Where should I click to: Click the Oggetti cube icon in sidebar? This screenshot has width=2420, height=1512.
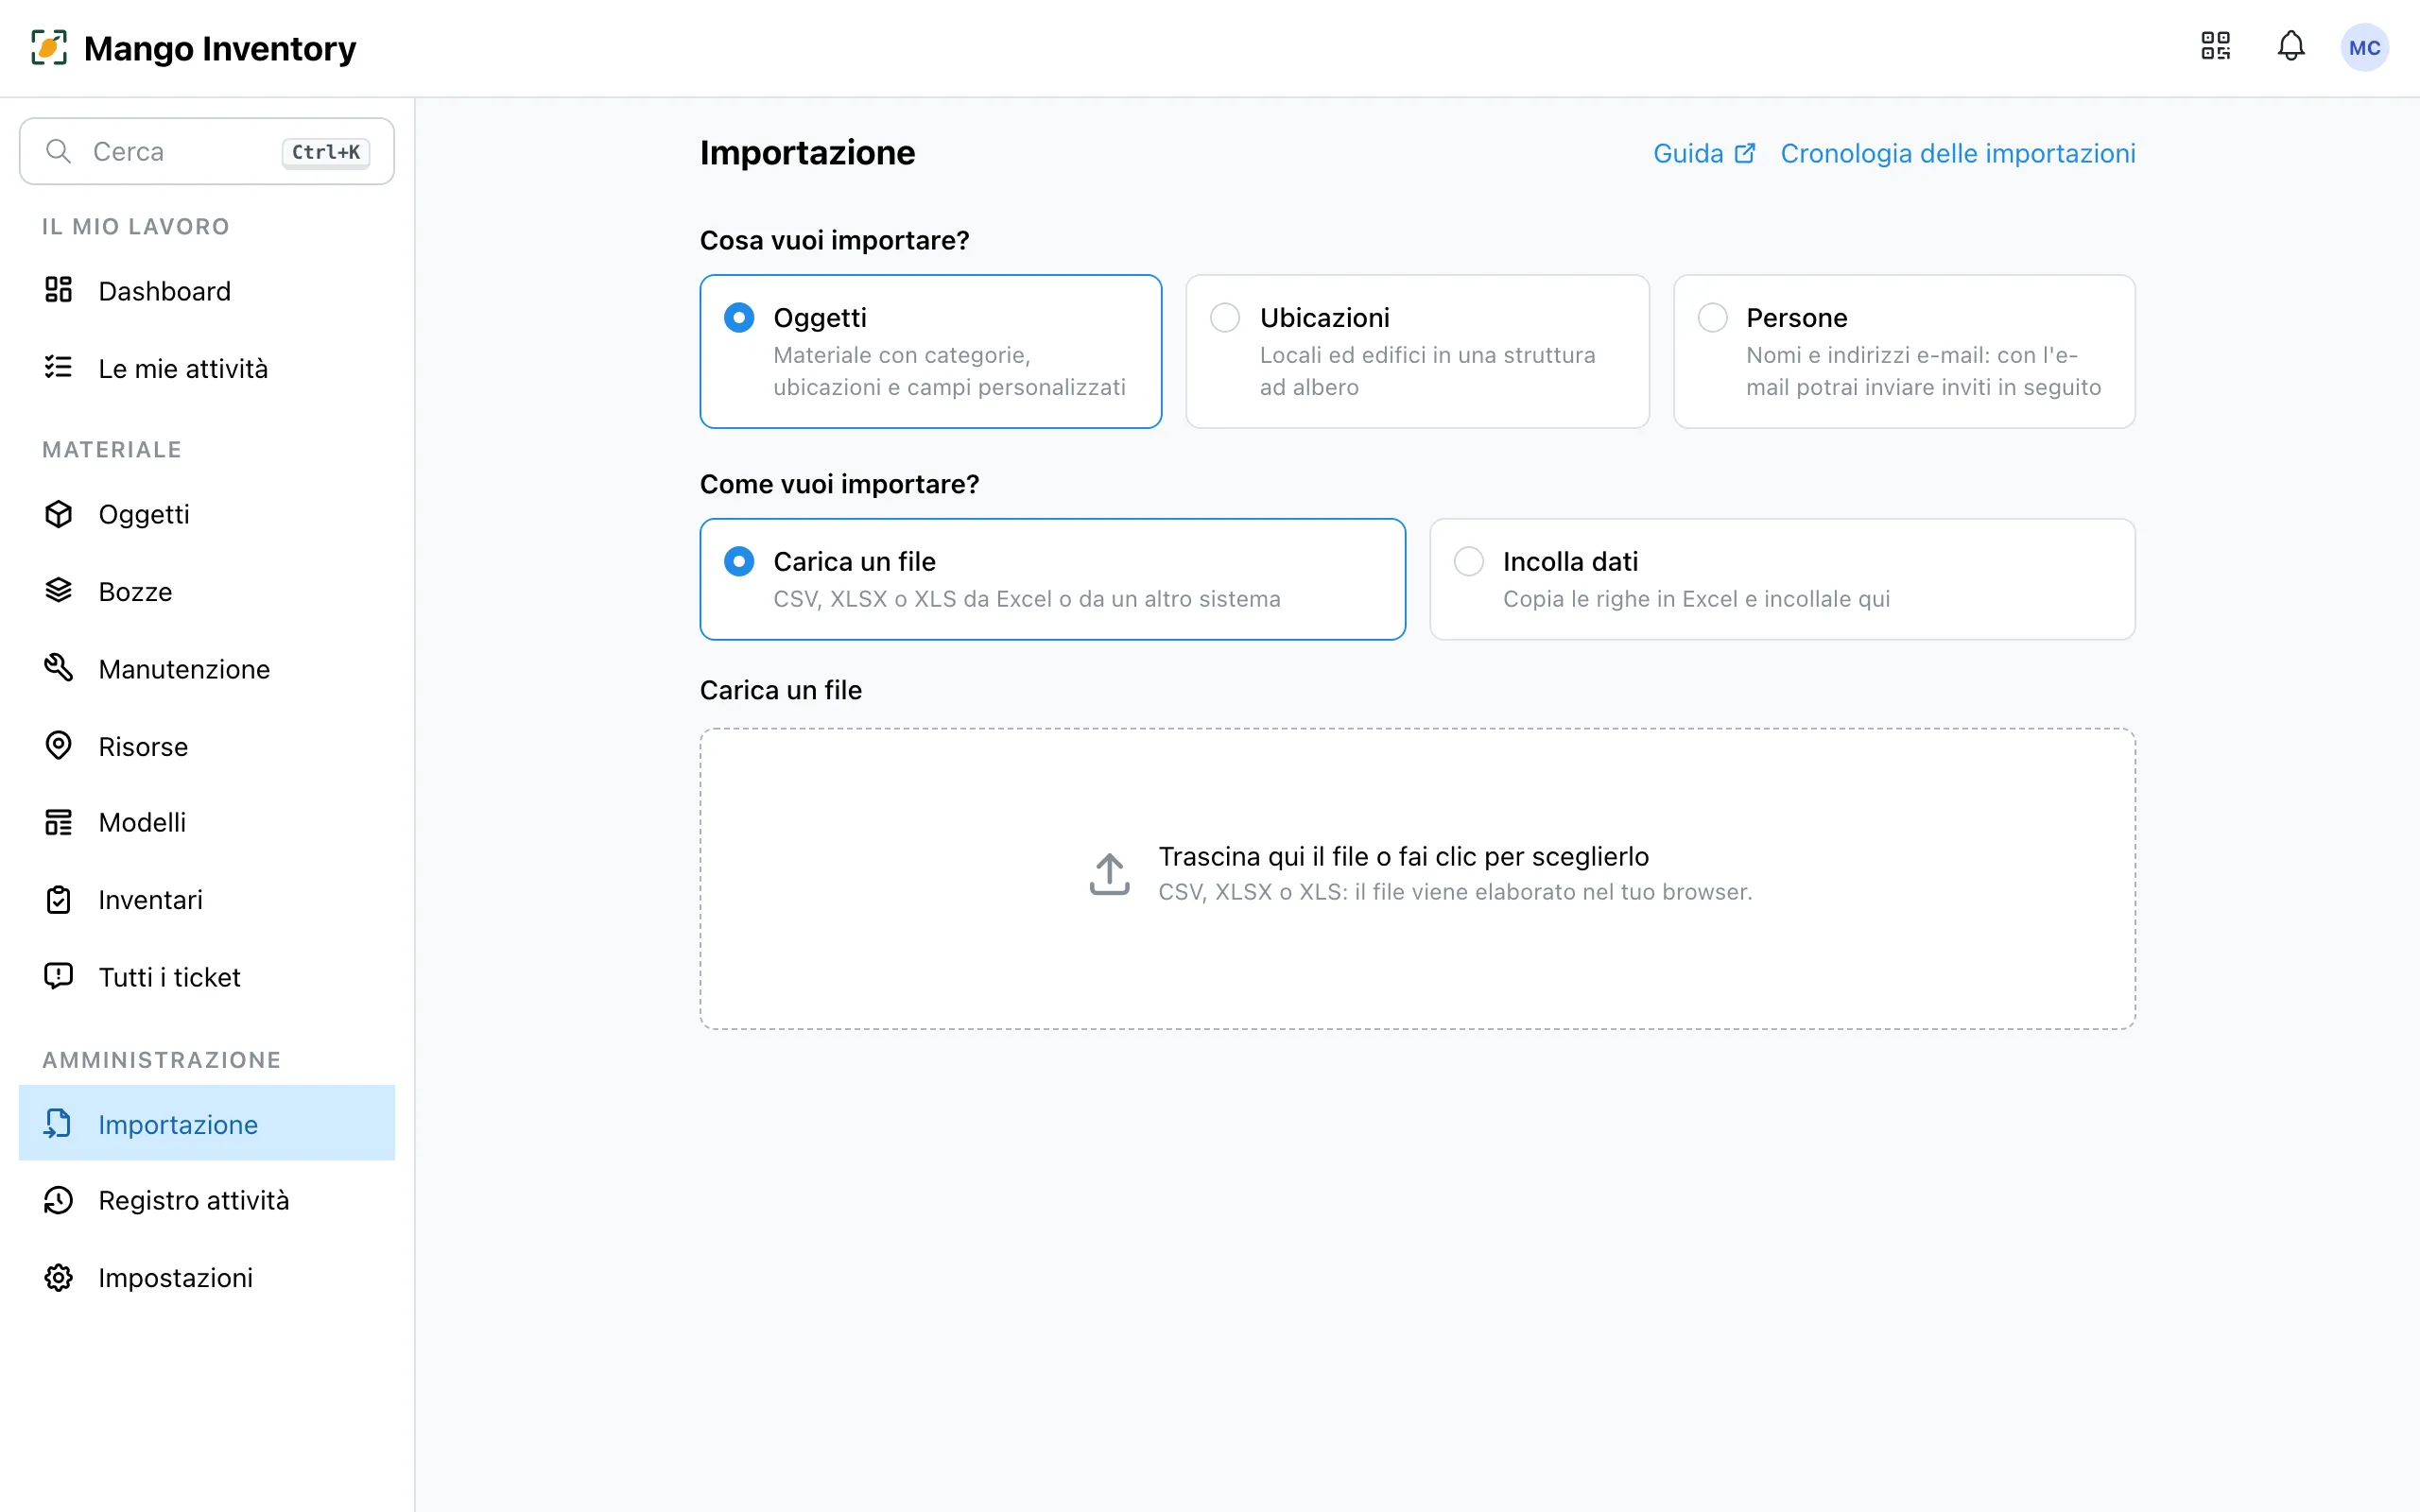coord(59,514)
